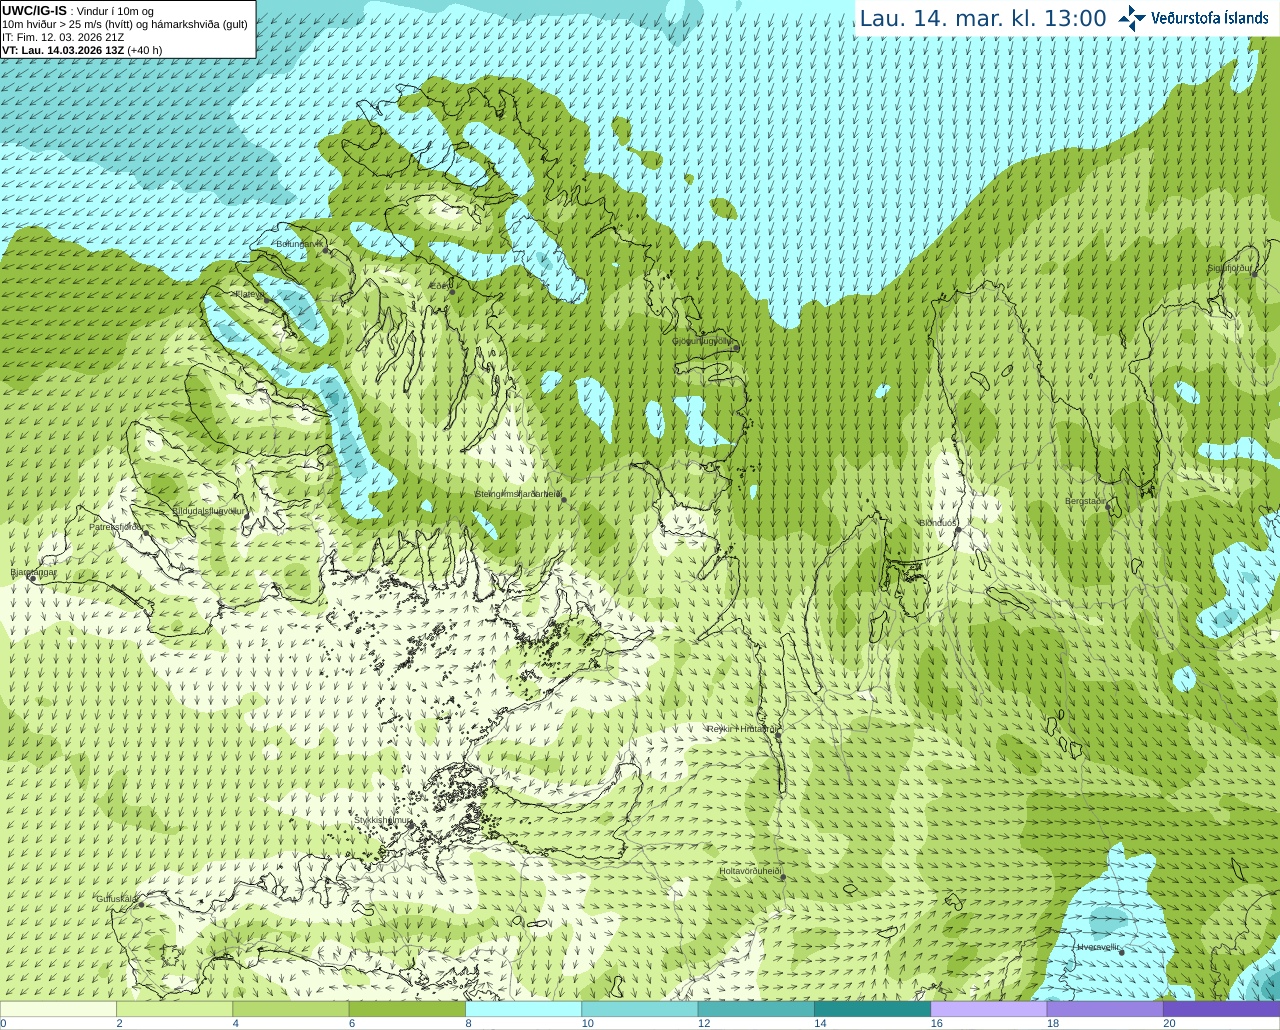Pick the 14–16 dark teal legend swatch
The height and width of the screenshot is (1030, 1280).
click(x=872, y=1009)
